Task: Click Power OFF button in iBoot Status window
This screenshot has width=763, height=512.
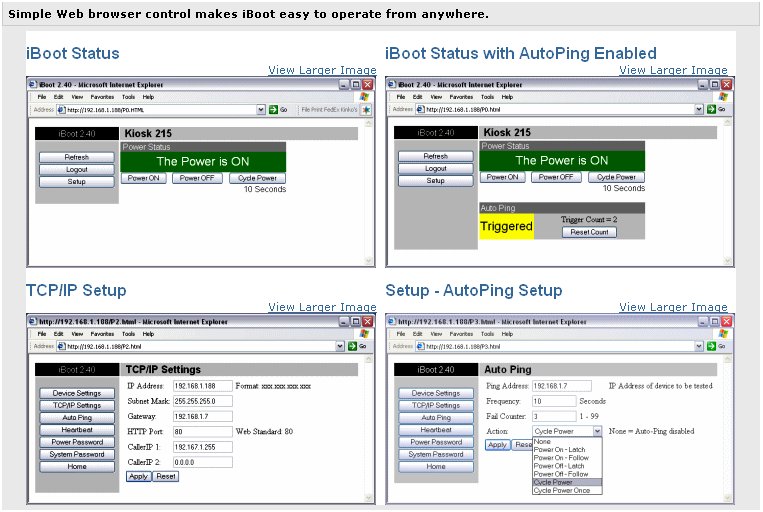Action: [197, 178]
